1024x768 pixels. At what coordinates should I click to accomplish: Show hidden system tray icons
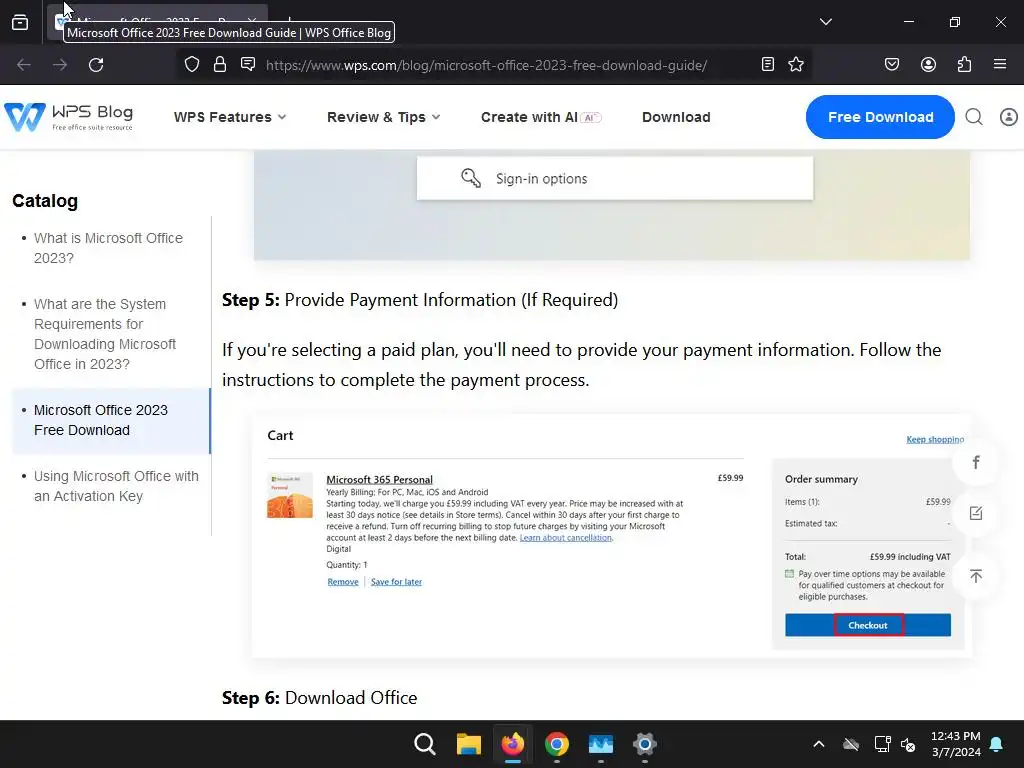[818, 744]
